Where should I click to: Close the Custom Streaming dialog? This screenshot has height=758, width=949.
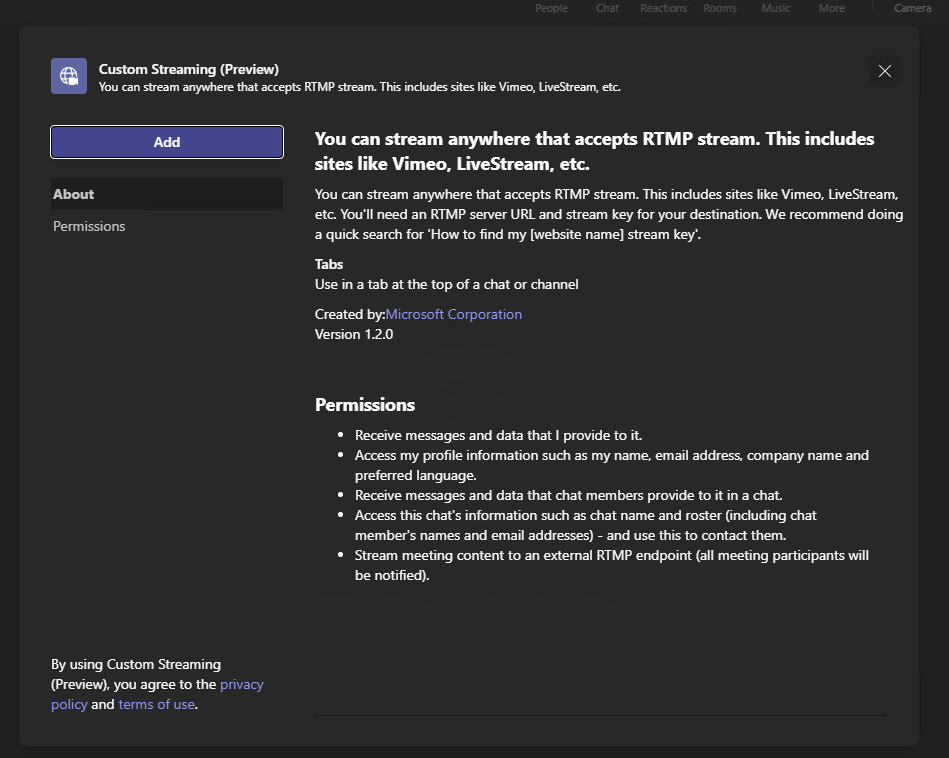(884, 71)
